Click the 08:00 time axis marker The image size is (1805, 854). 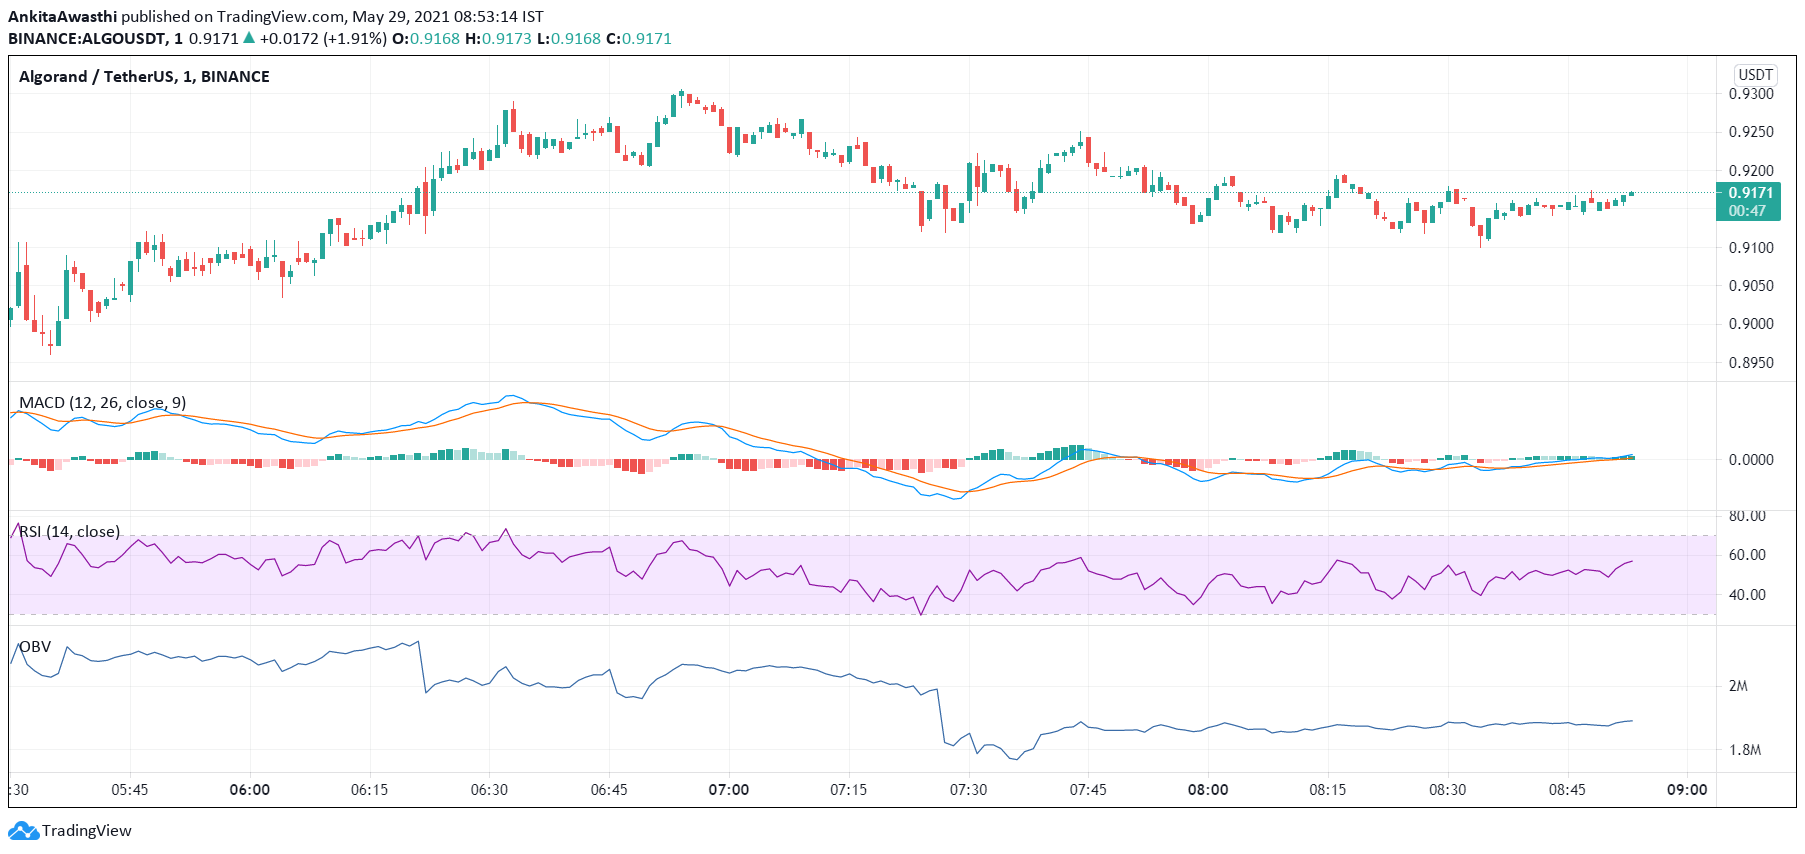[1208, 790]
